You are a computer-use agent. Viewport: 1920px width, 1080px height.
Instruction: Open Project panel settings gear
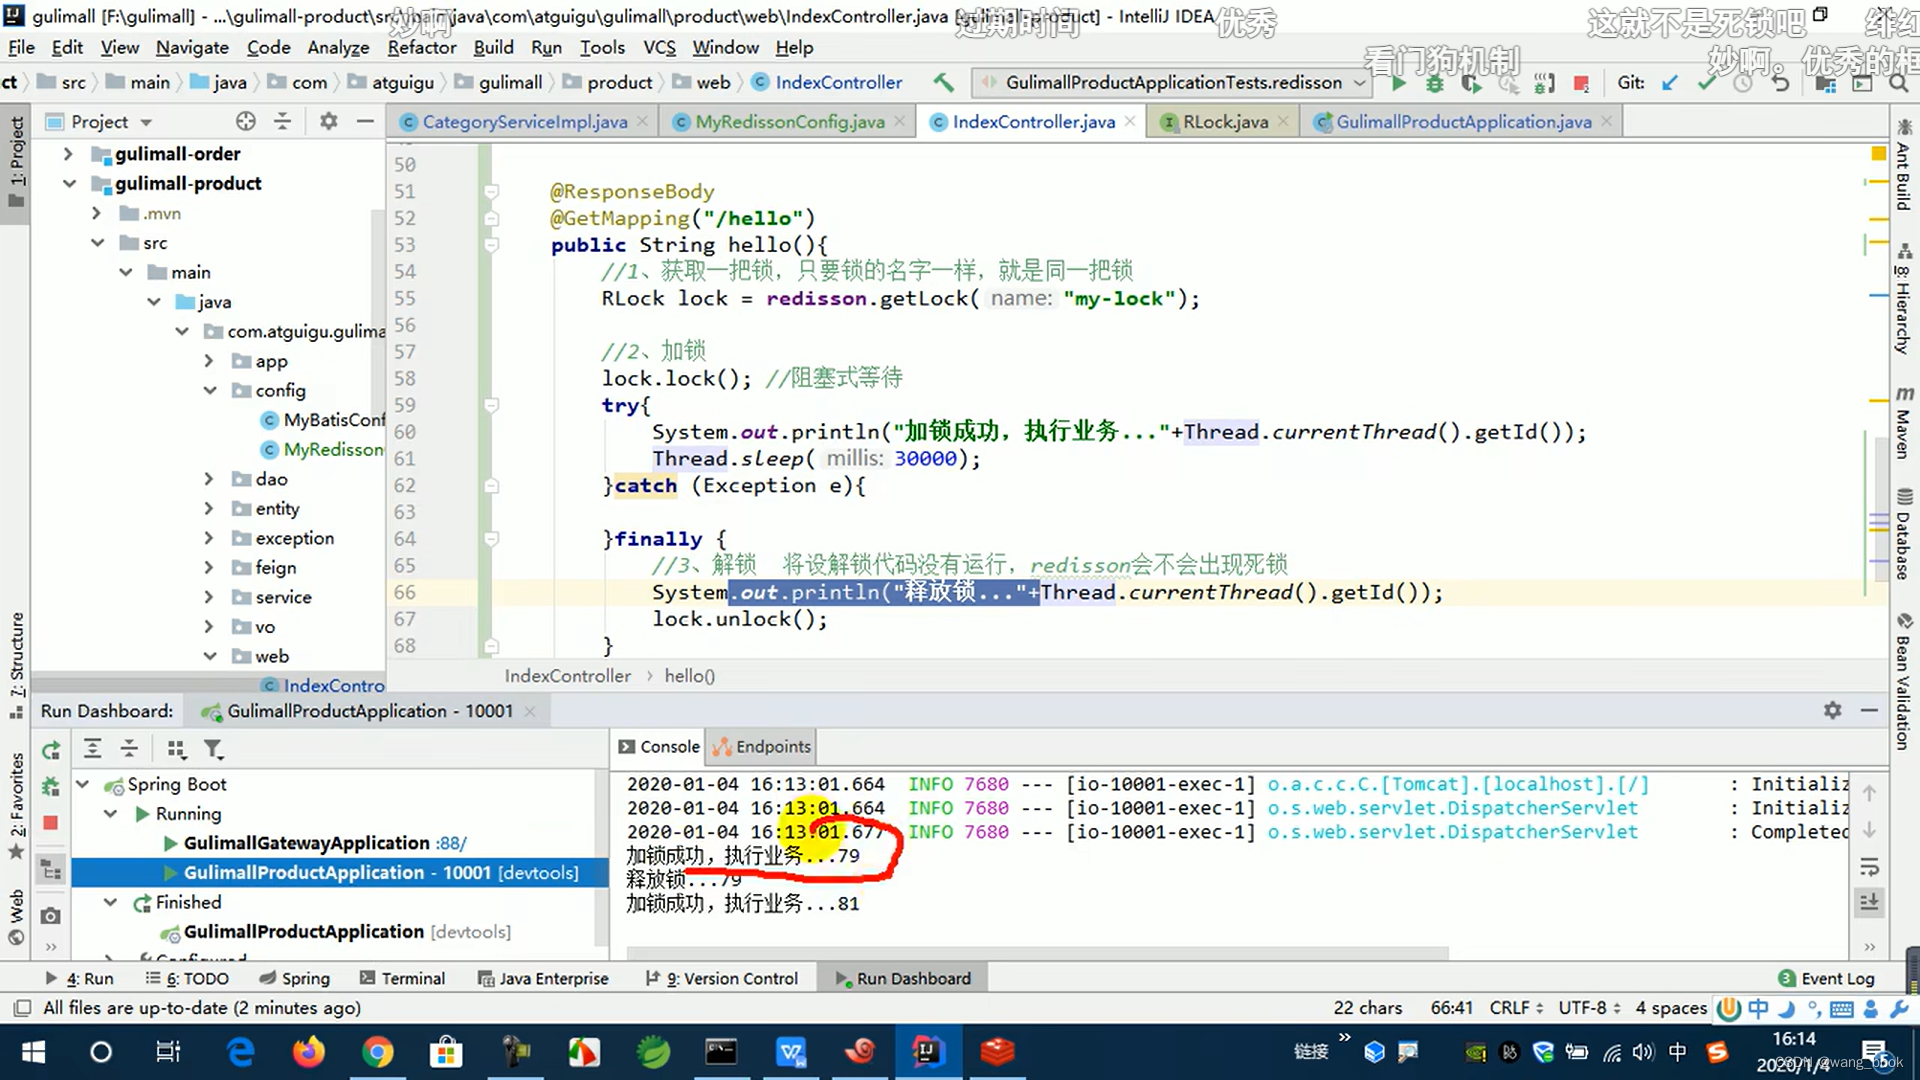(328, 121)
